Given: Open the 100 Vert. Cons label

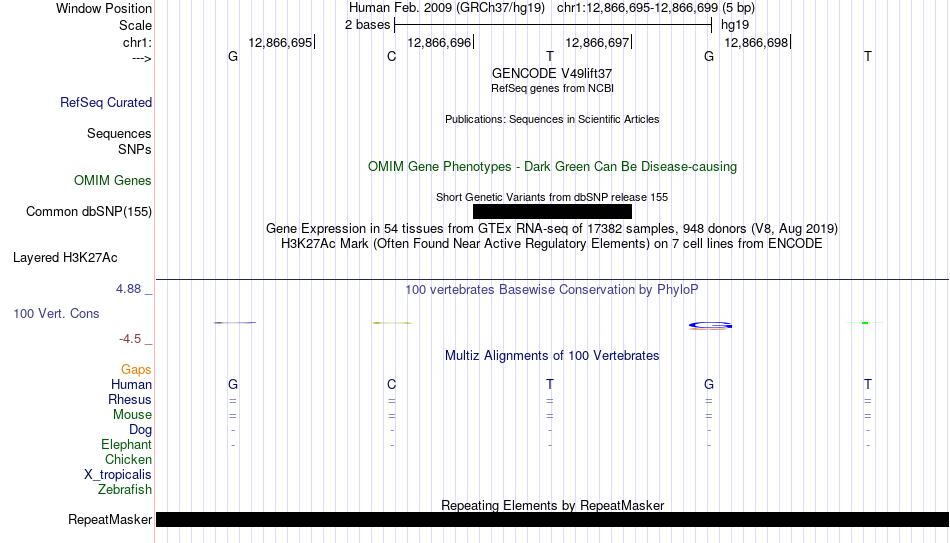Looking at the screenshot, I should (56, 313).
